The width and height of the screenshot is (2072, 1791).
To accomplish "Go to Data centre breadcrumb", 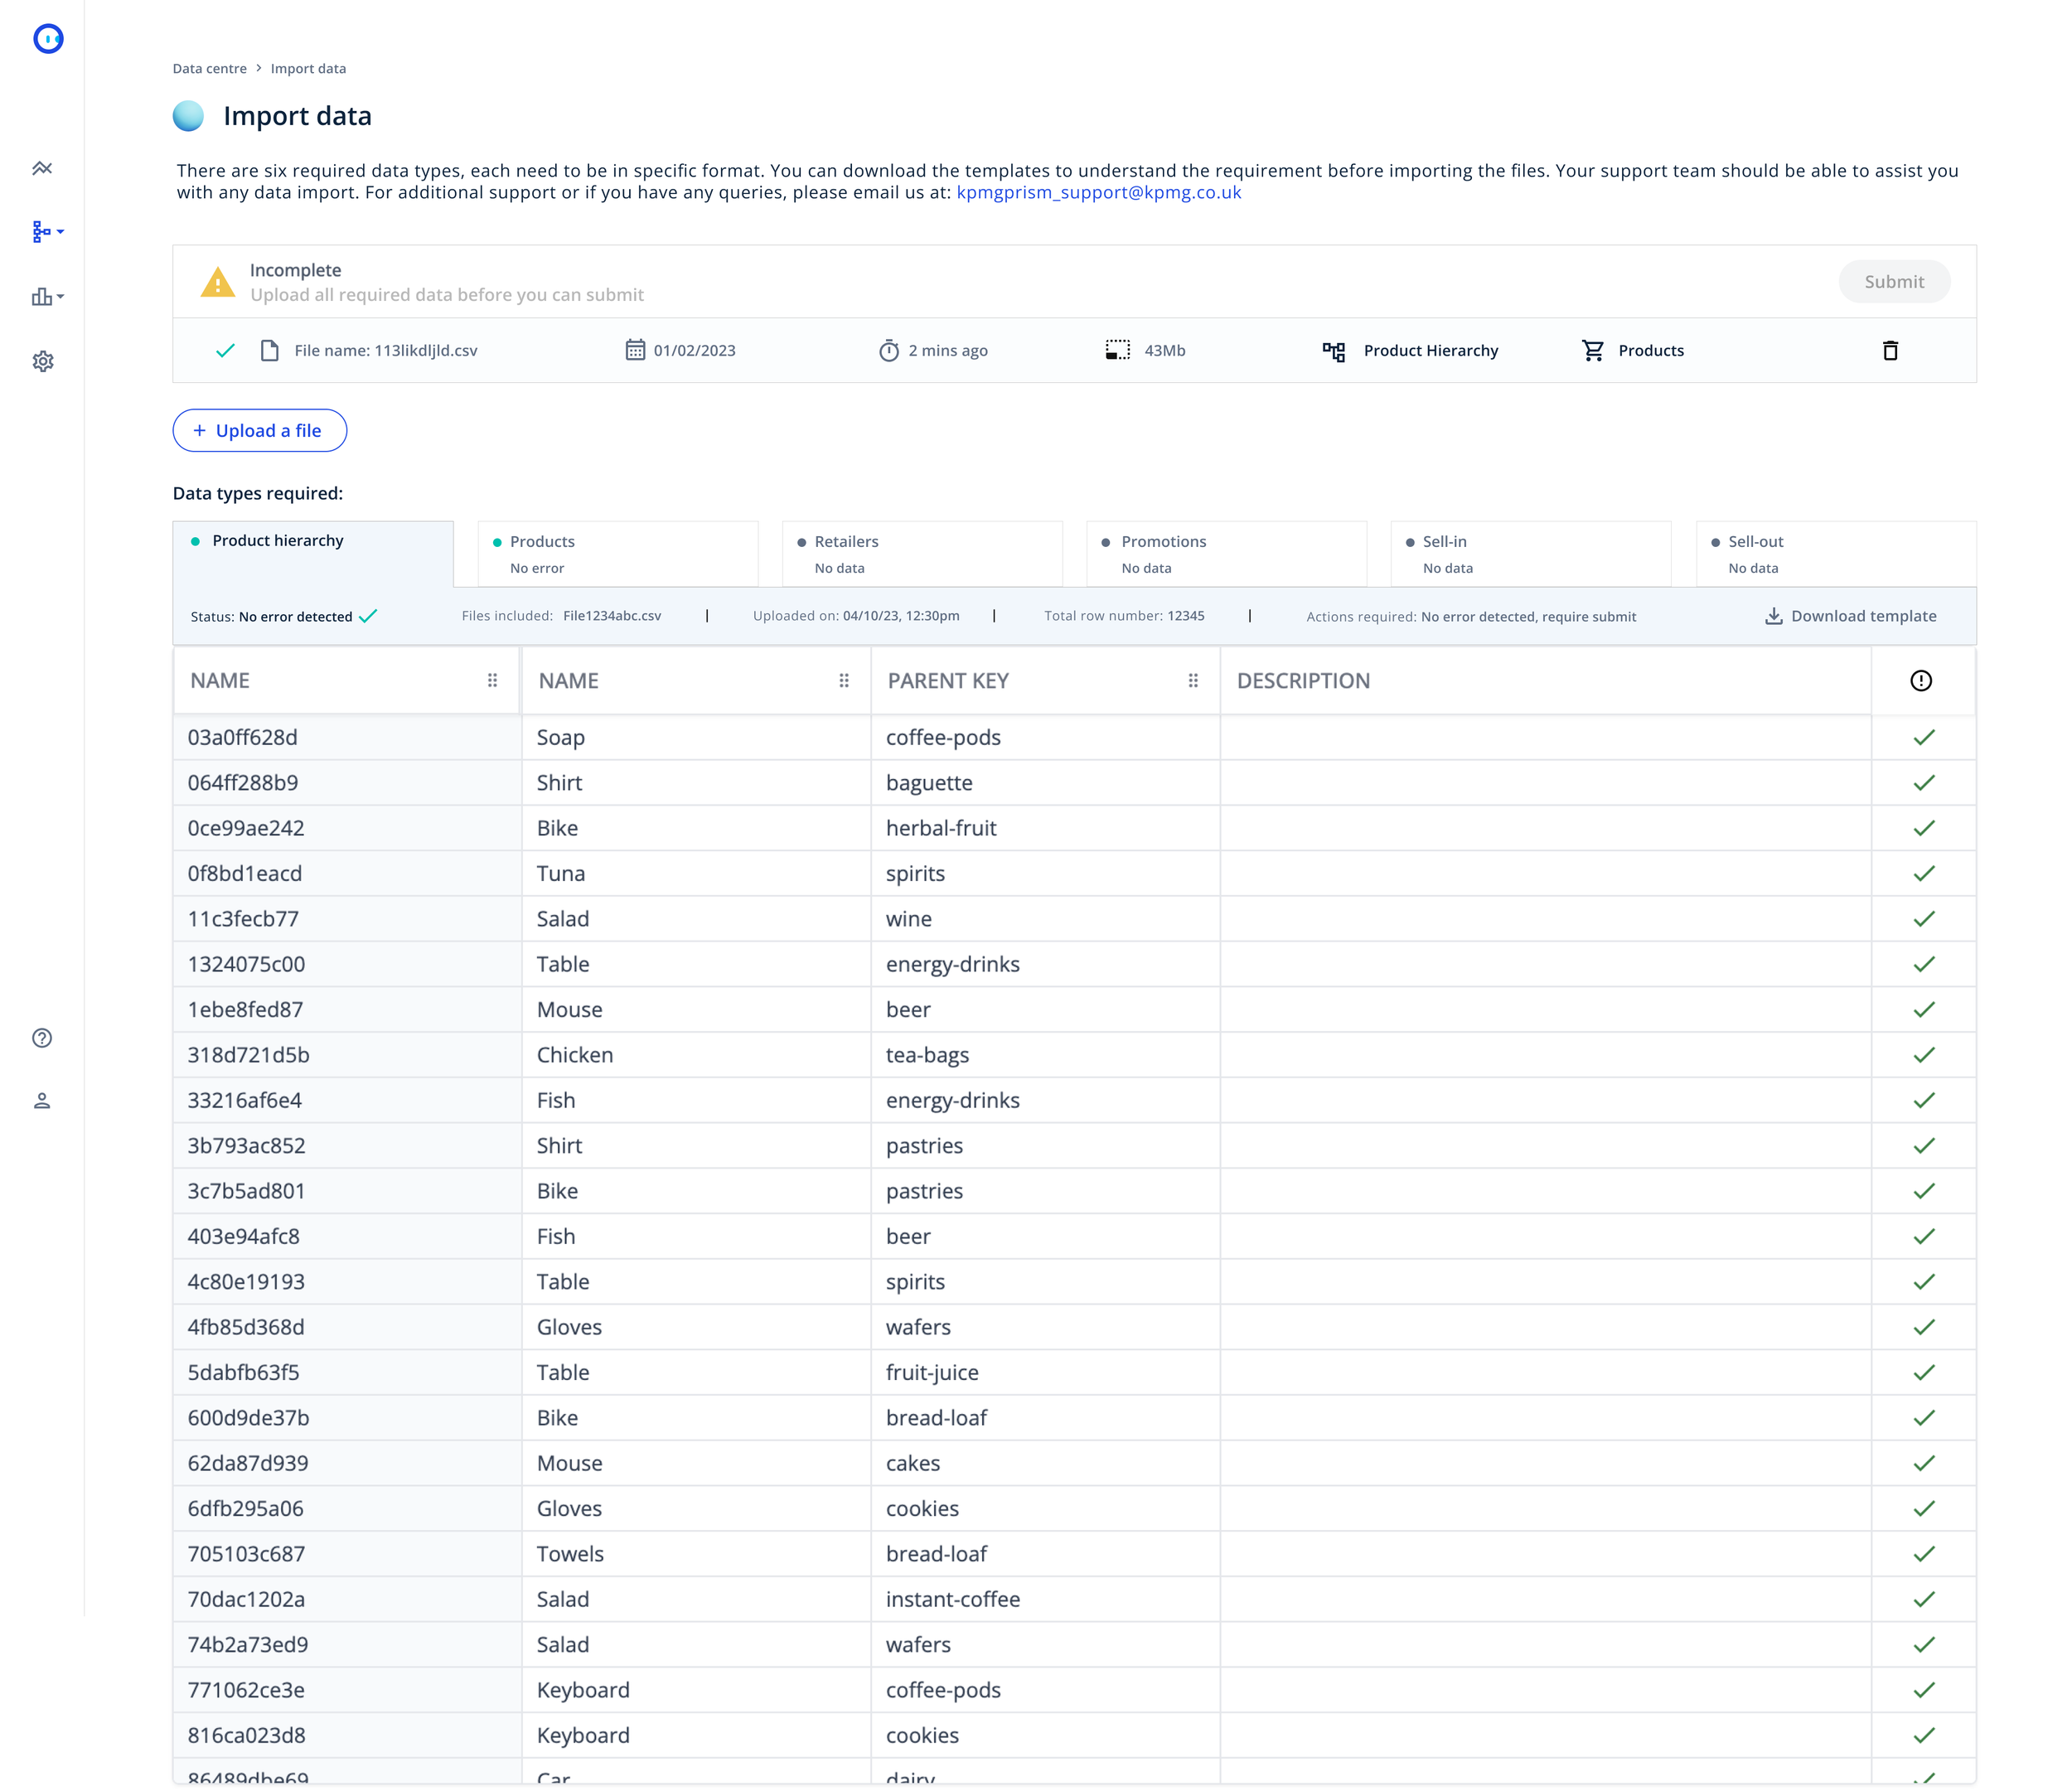I will [209, 69].
